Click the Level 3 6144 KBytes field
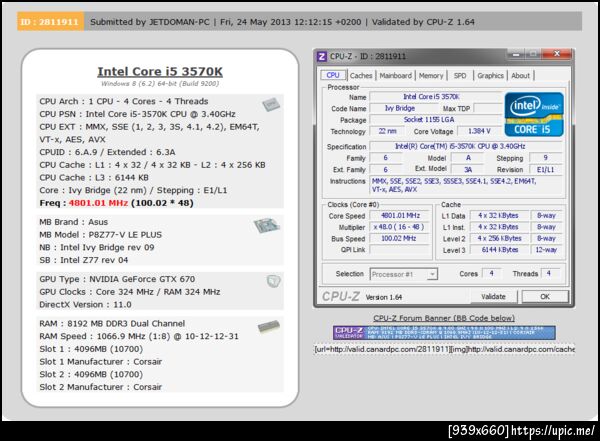 pyautogui.click(x=500, y=250)
